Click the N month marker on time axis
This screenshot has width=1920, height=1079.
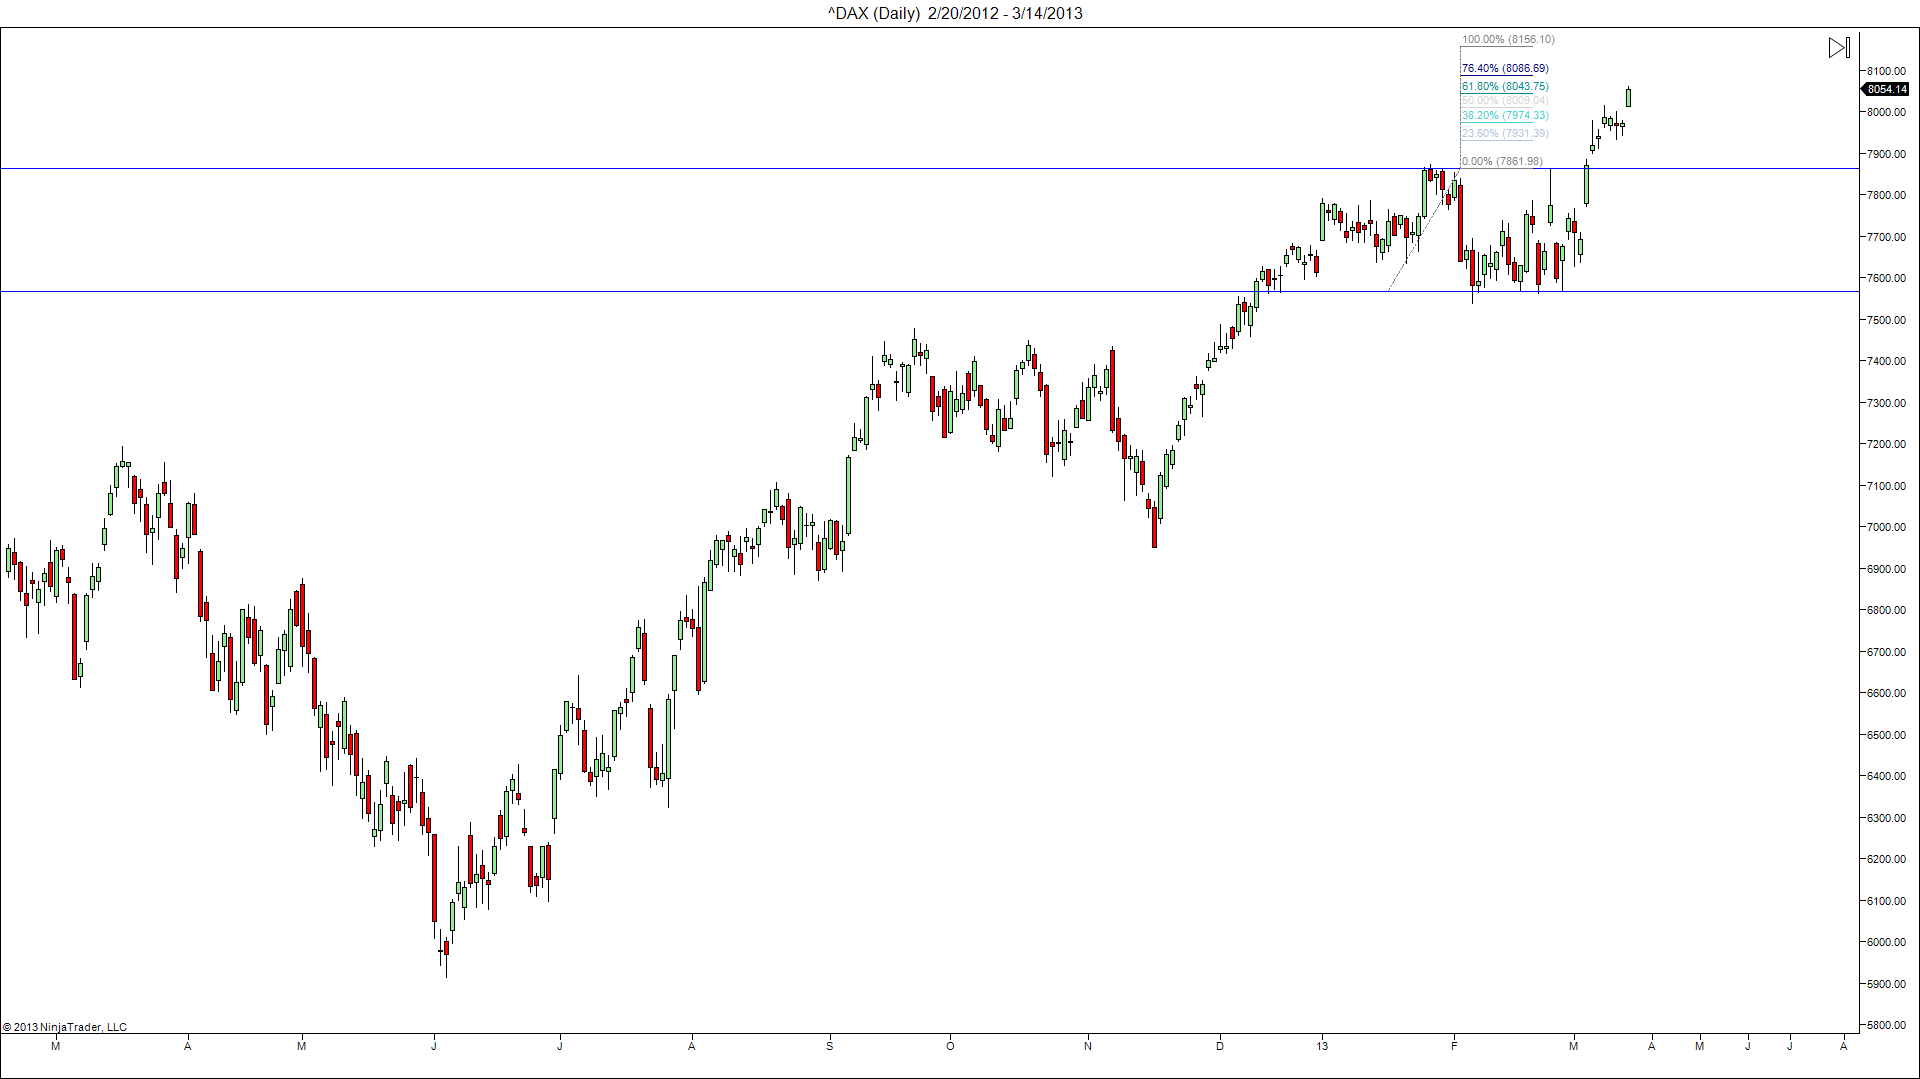pyautogui.click(x=1088, y=1046)
